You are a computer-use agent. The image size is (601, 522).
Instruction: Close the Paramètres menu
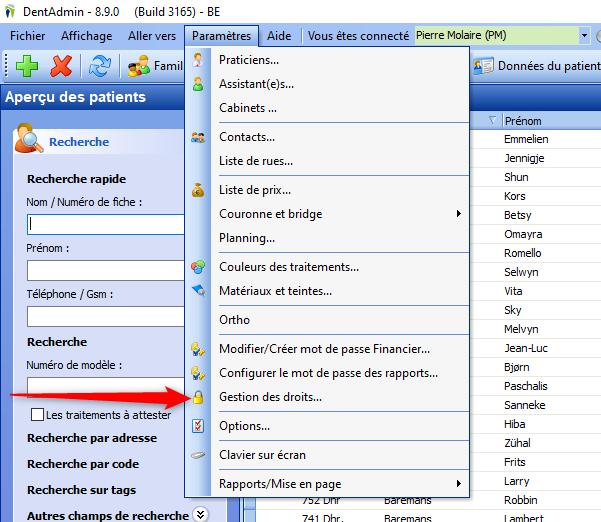pyautogui.click(x=221, y=36)
